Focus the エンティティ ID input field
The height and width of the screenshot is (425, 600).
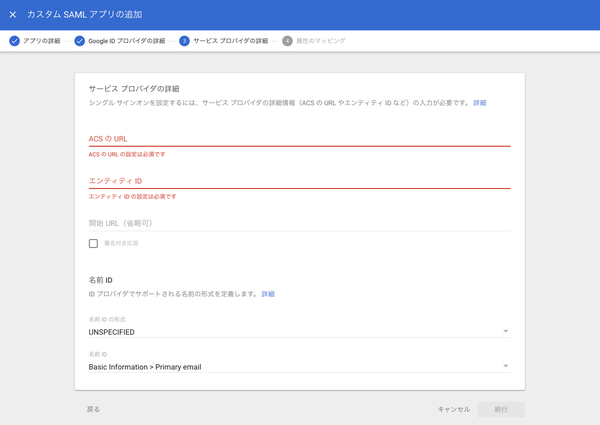pos(300,181)
